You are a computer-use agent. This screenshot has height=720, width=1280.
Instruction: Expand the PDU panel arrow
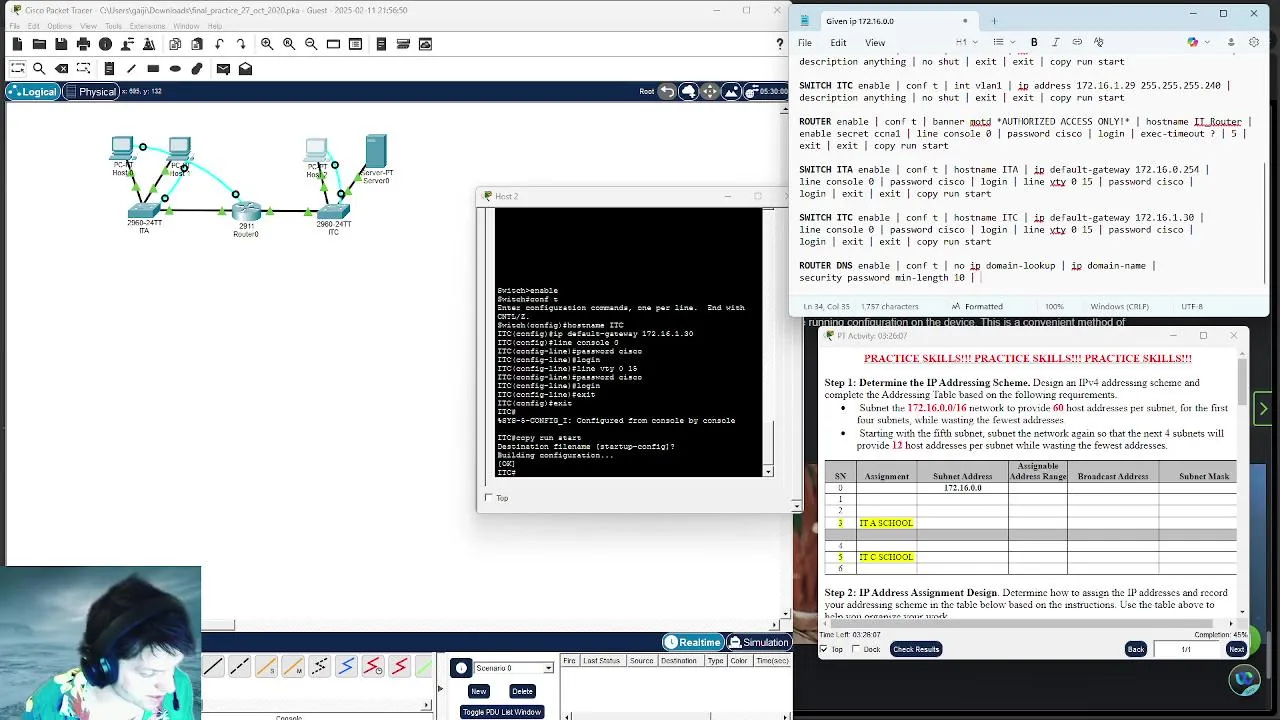pos(440,688)
